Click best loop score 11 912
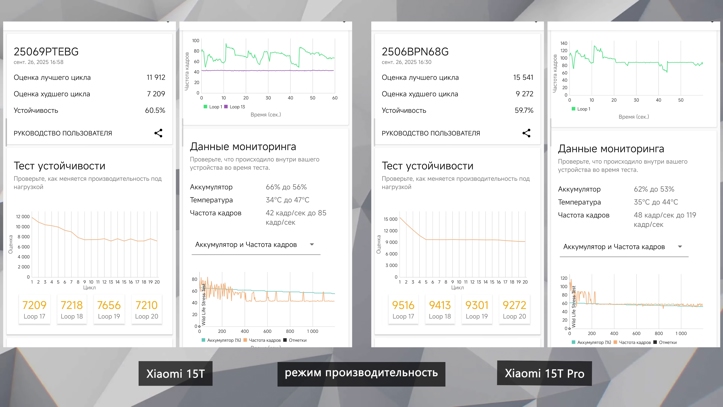Viewport: 723px width, 407px height. point(156,77)
